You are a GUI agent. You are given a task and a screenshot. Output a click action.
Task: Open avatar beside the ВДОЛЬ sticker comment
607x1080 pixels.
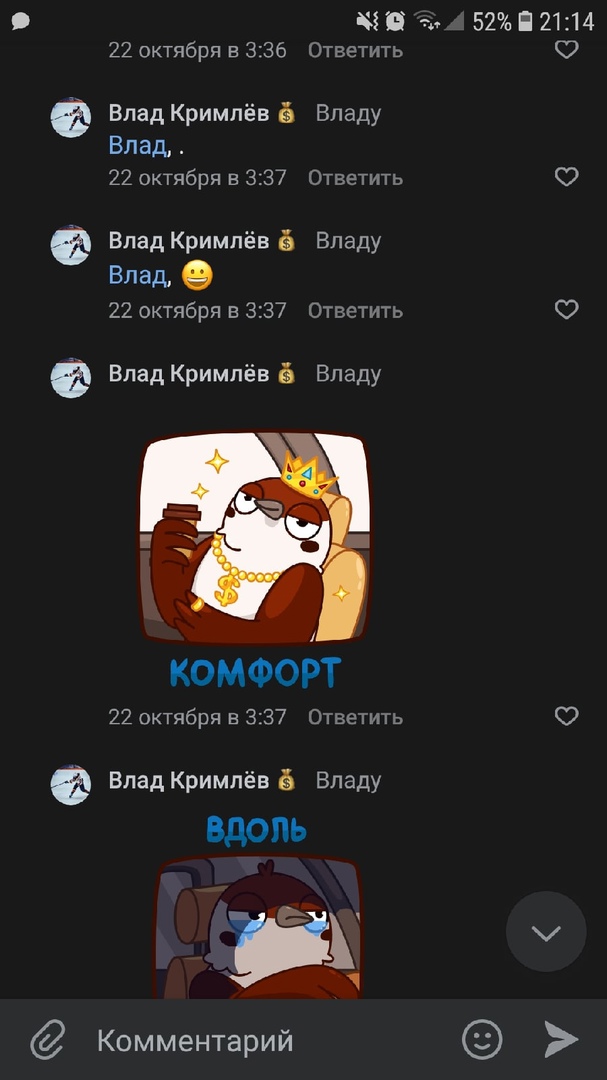coord(71,785)
